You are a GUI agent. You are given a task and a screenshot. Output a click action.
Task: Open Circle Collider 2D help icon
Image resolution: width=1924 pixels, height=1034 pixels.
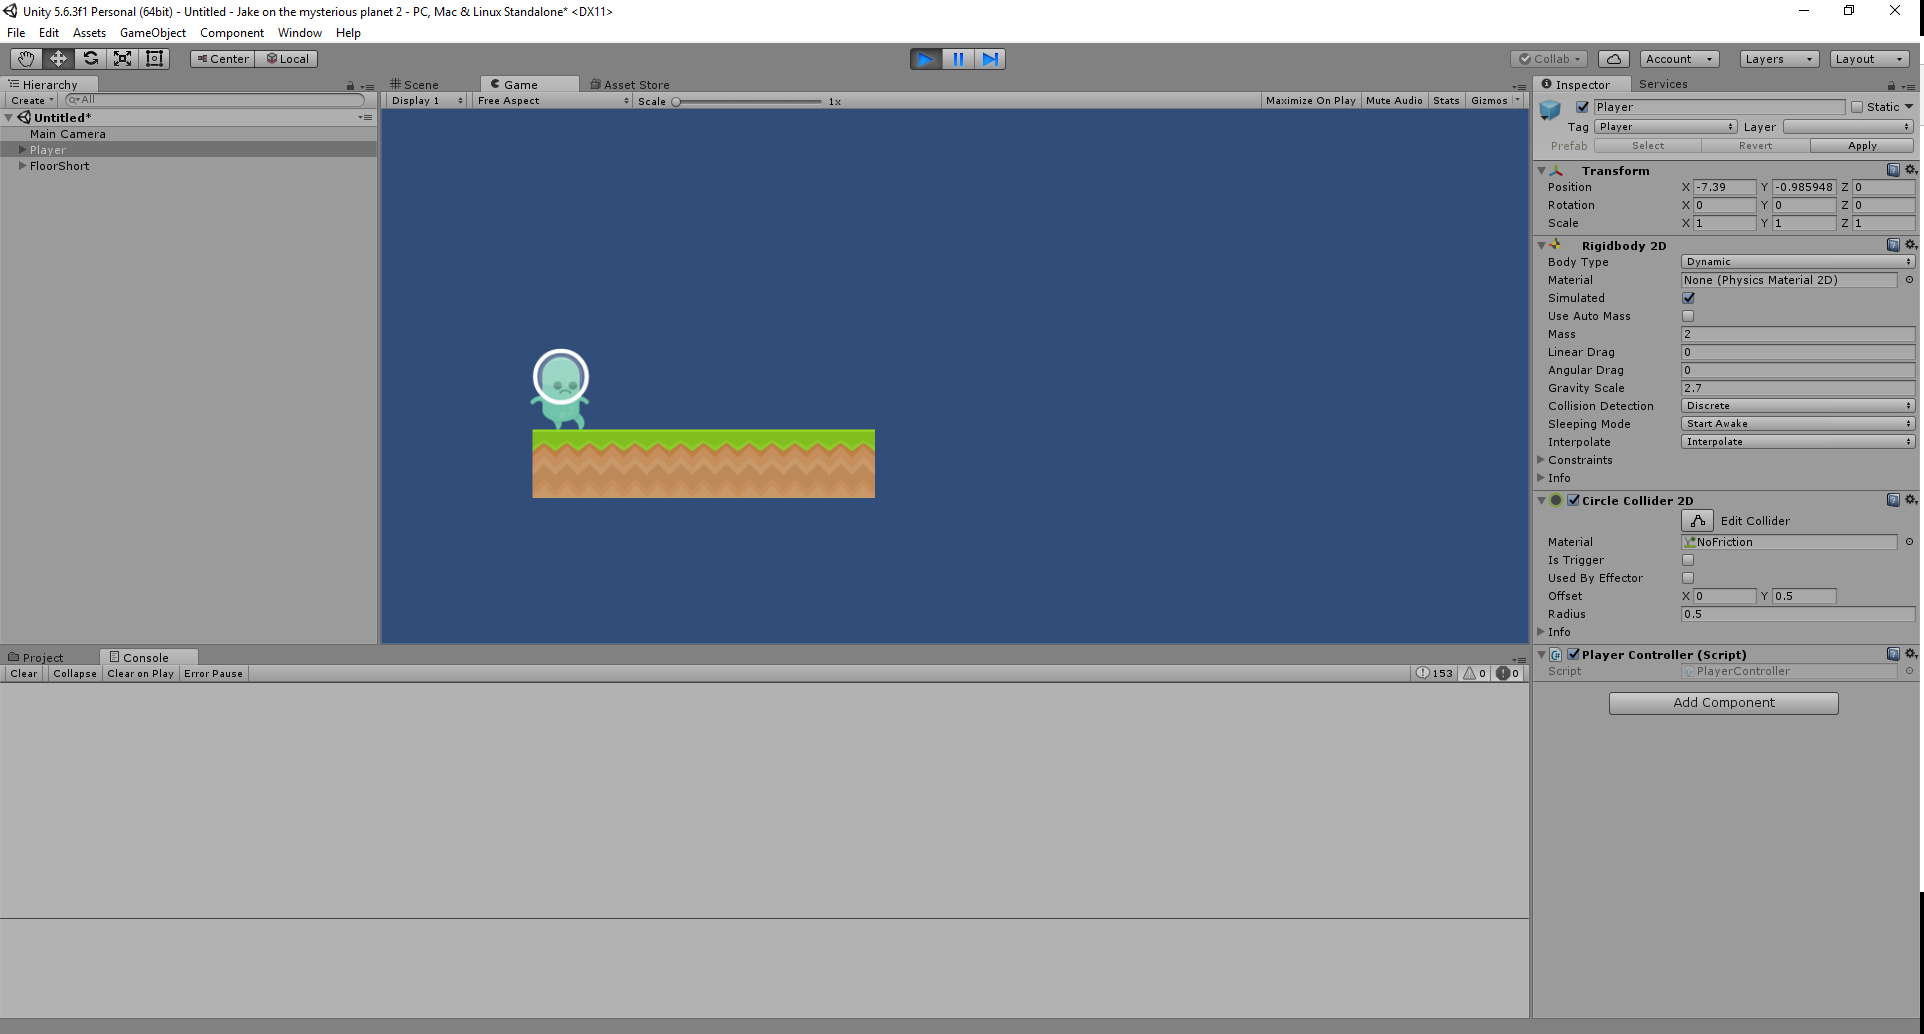(1893, 500)
